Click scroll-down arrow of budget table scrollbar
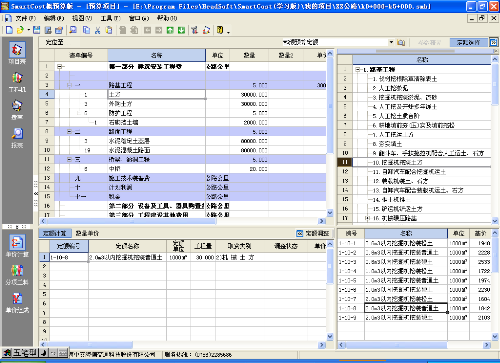This screenshot has height=363, width=500. 330,213
